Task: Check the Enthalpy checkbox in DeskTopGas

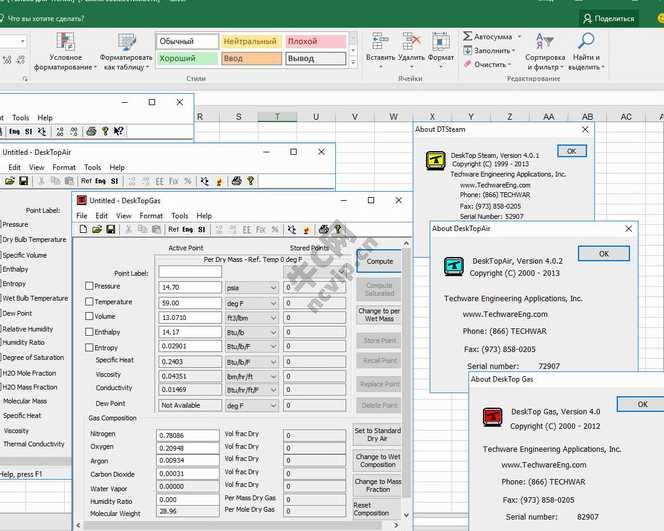Action: tap(89, 332)
